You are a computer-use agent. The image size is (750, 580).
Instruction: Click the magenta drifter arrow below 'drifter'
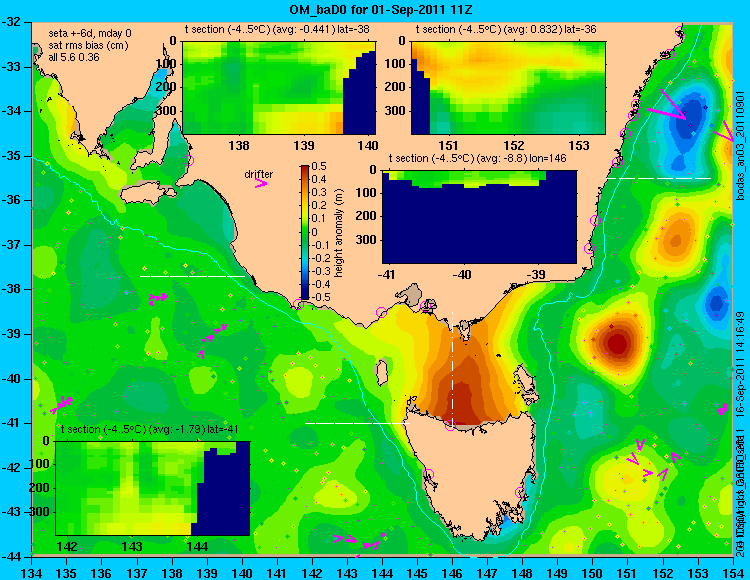(261, 183)
